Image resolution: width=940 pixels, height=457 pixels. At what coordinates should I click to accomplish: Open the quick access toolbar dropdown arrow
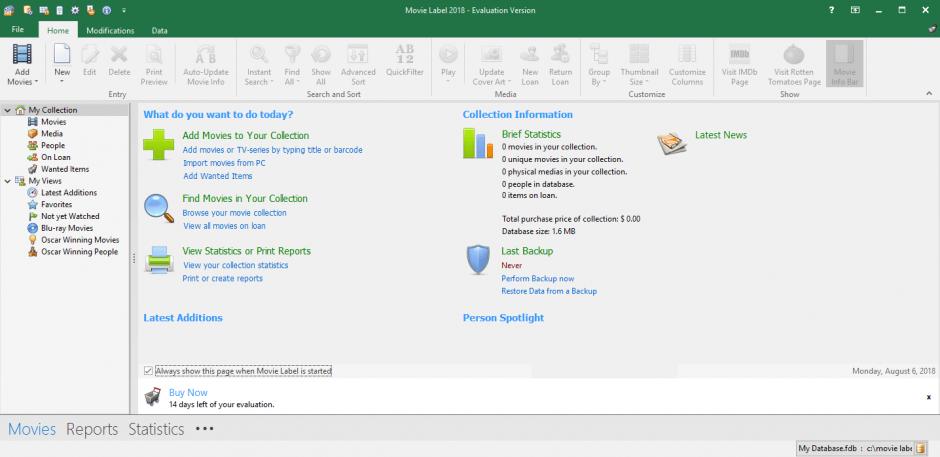[123, 10]
